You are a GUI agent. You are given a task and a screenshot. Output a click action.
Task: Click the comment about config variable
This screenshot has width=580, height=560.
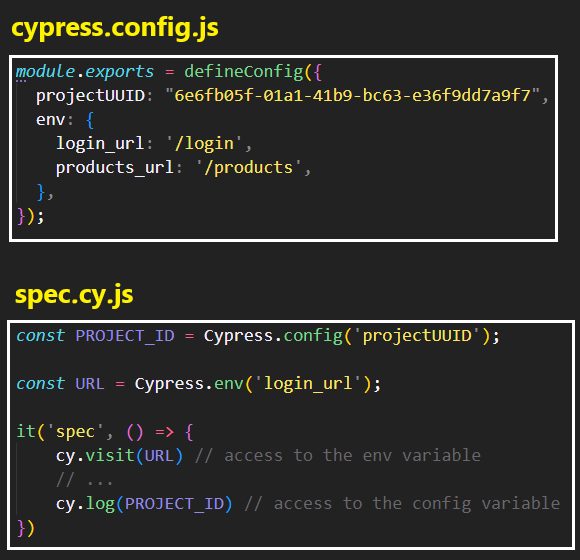402,504
